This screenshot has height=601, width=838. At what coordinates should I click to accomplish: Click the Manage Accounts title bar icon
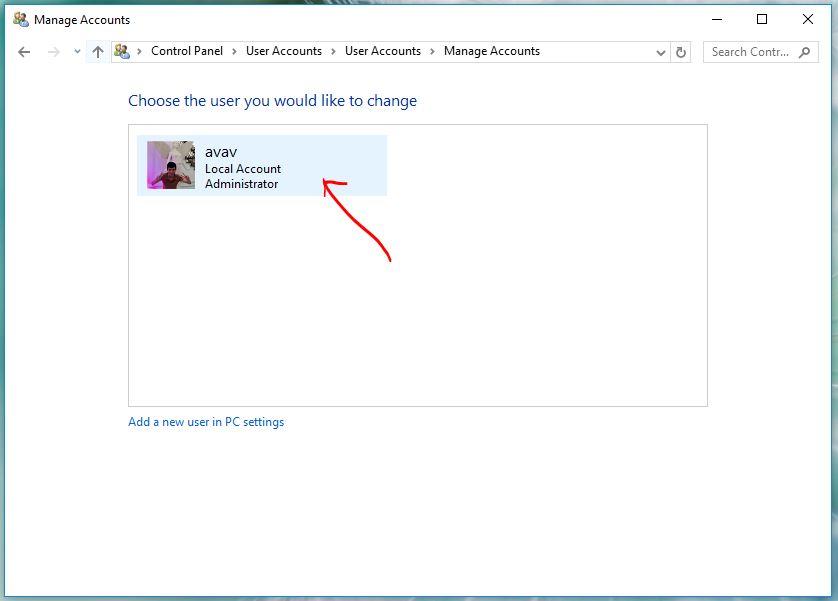tap(20, 19)
